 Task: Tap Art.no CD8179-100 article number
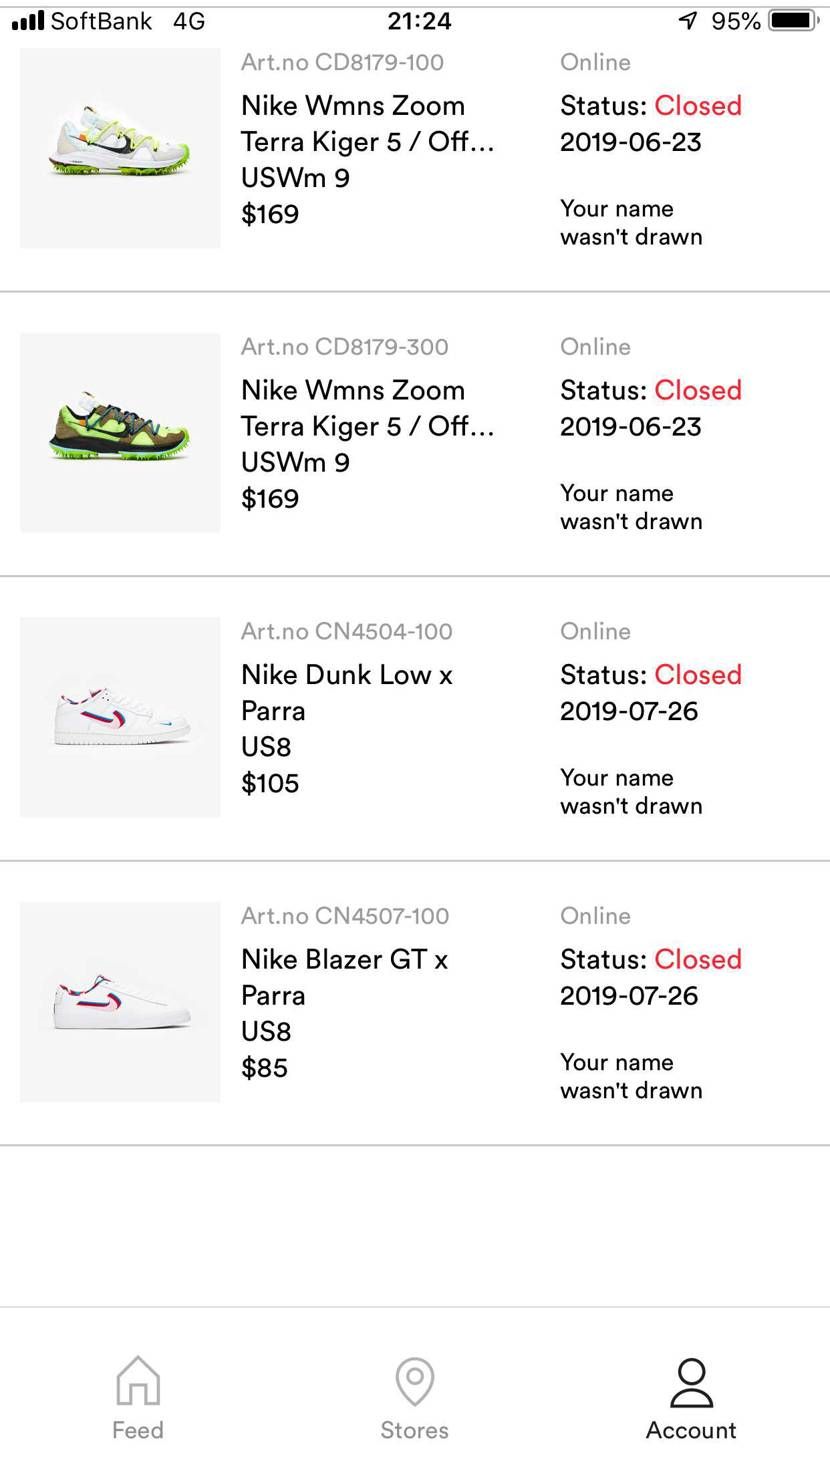click(342, 62)
